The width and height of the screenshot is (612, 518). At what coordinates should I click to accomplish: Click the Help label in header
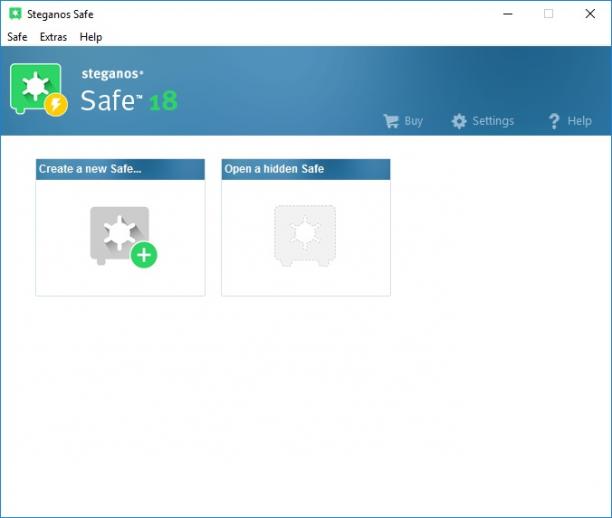pos(580,121)
